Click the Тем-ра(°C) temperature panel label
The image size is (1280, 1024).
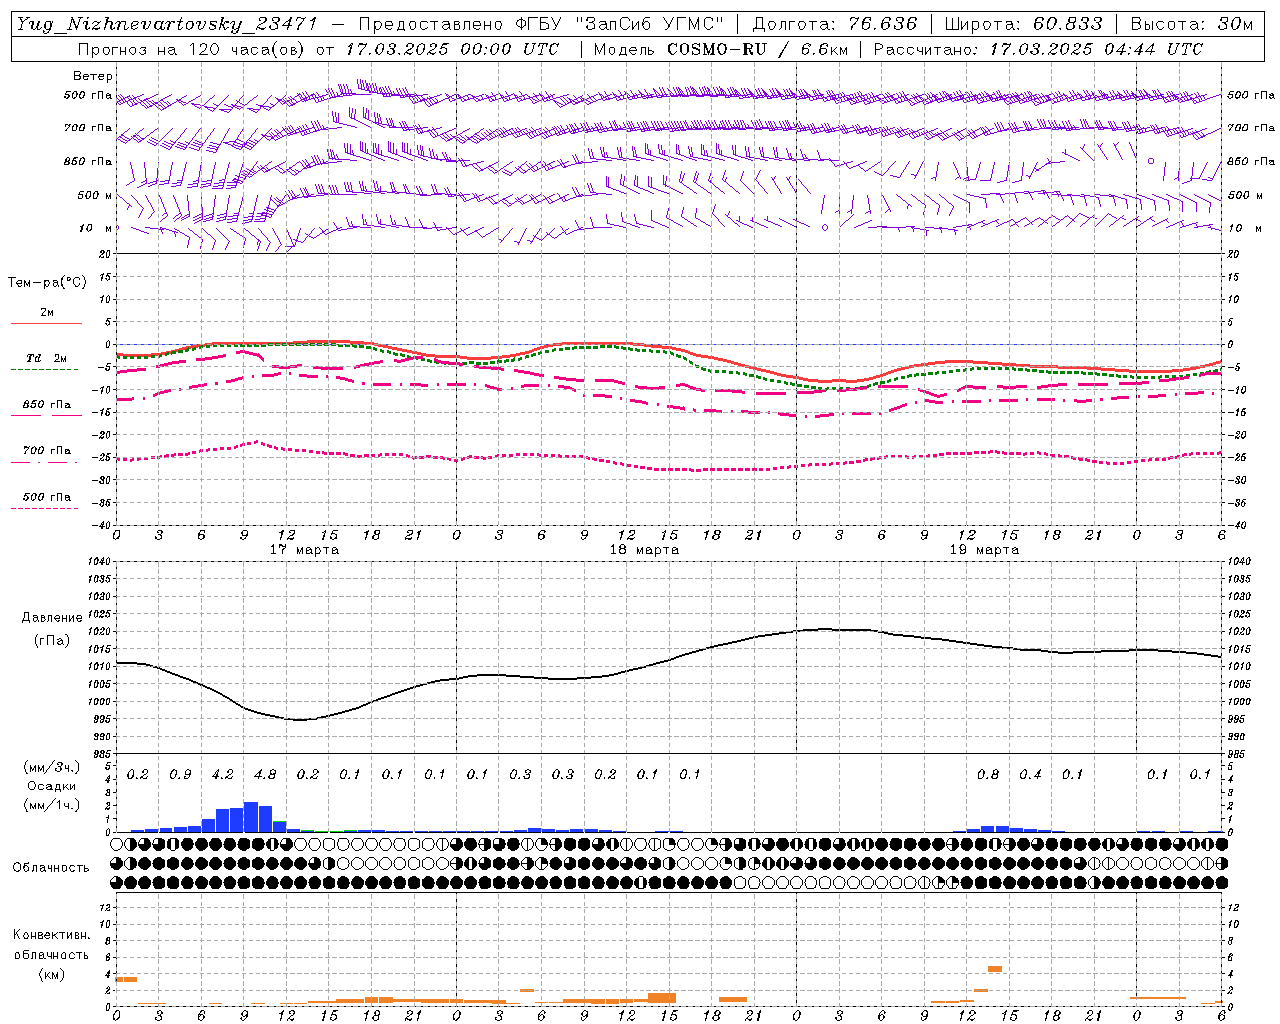(x=48, y=283)
